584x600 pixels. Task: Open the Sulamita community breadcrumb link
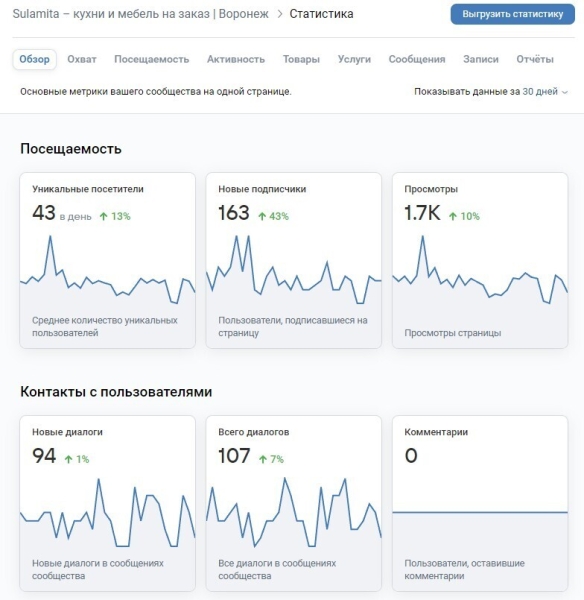coord(141,14)
